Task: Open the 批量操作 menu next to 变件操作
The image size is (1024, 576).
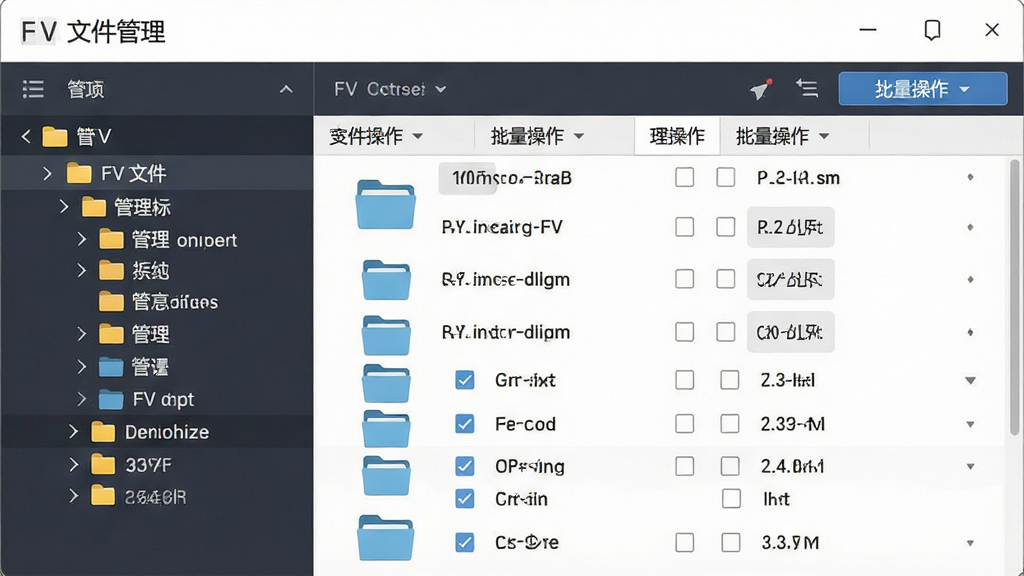Action: pyautogui.click(x=537, y=136)
